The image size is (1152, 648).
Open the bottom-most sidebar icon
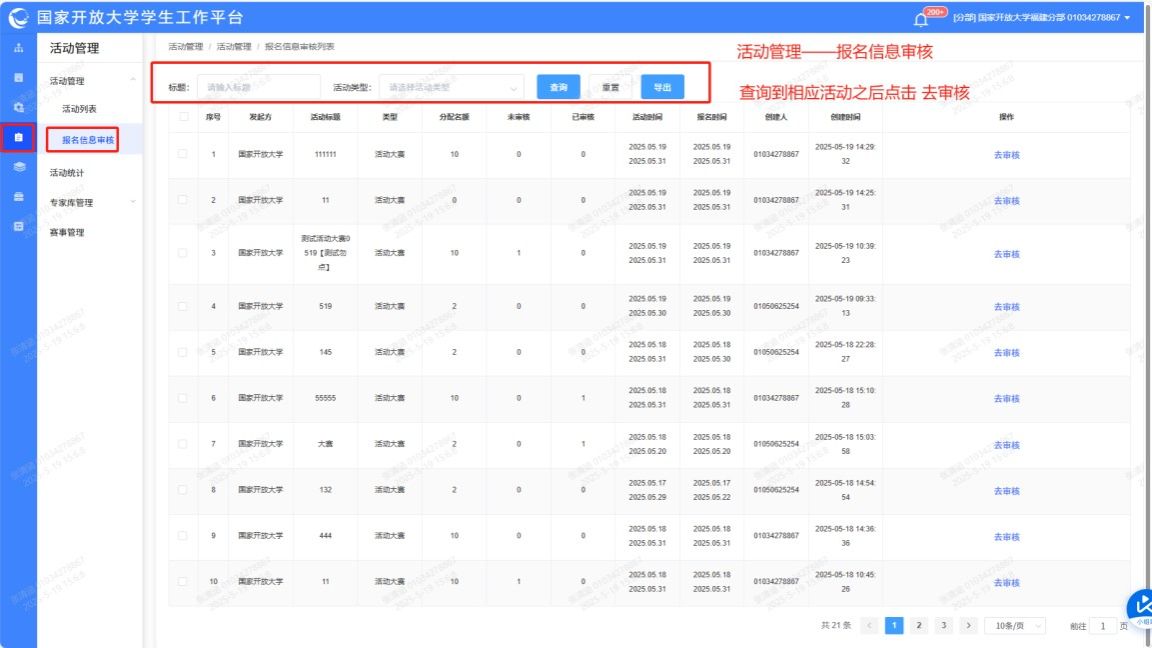[18, 226]
